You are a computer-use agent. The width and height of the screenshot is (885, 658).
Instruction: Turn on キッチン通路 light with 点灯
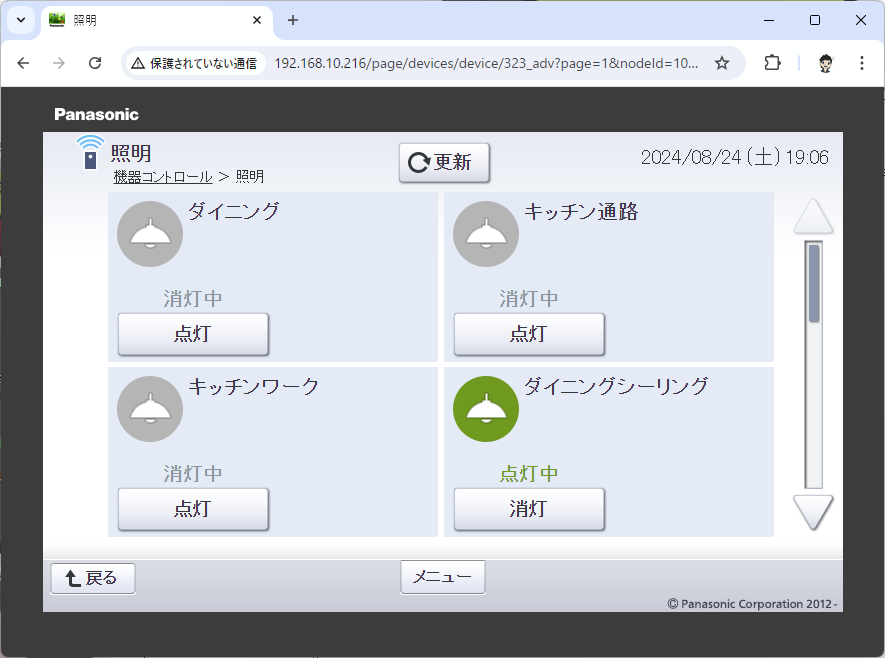click(x=529, y=334)
